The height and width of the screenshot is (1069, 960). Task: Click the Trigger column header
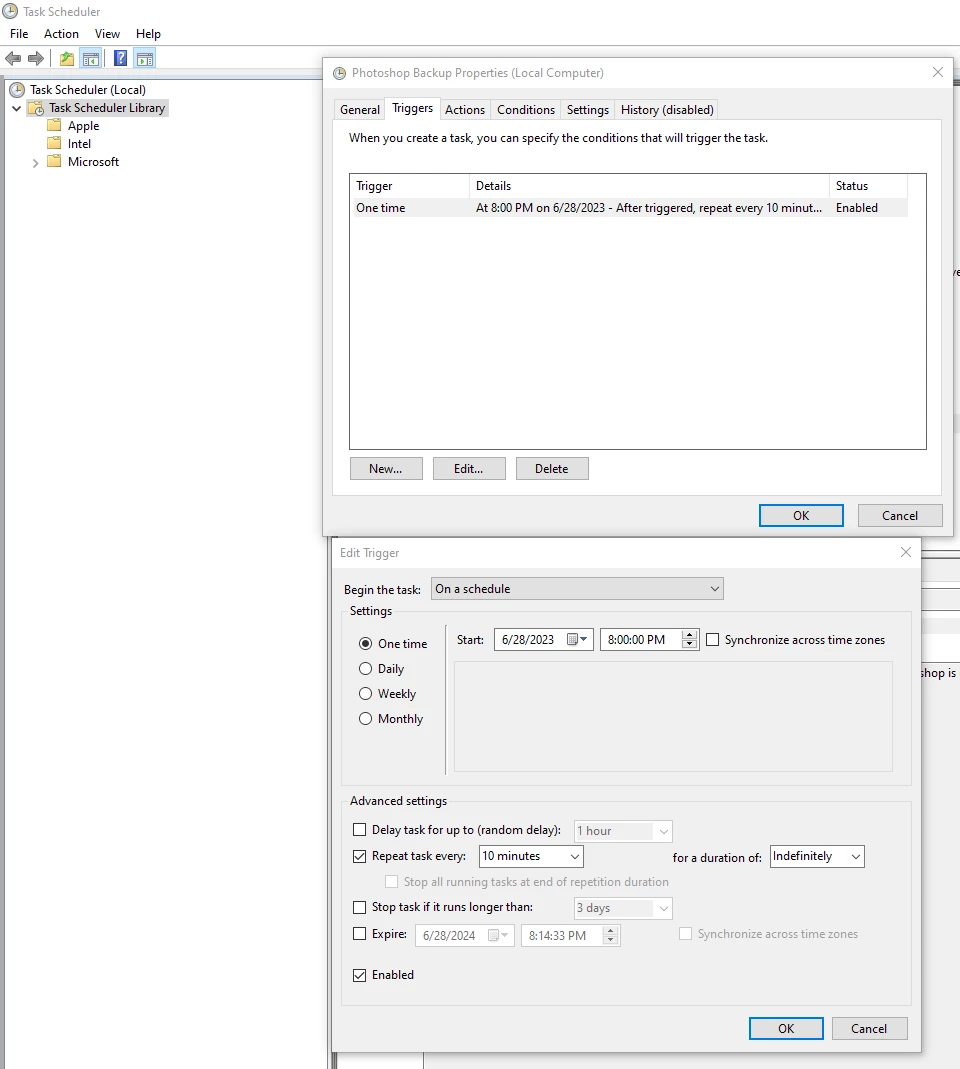(410, 185)
